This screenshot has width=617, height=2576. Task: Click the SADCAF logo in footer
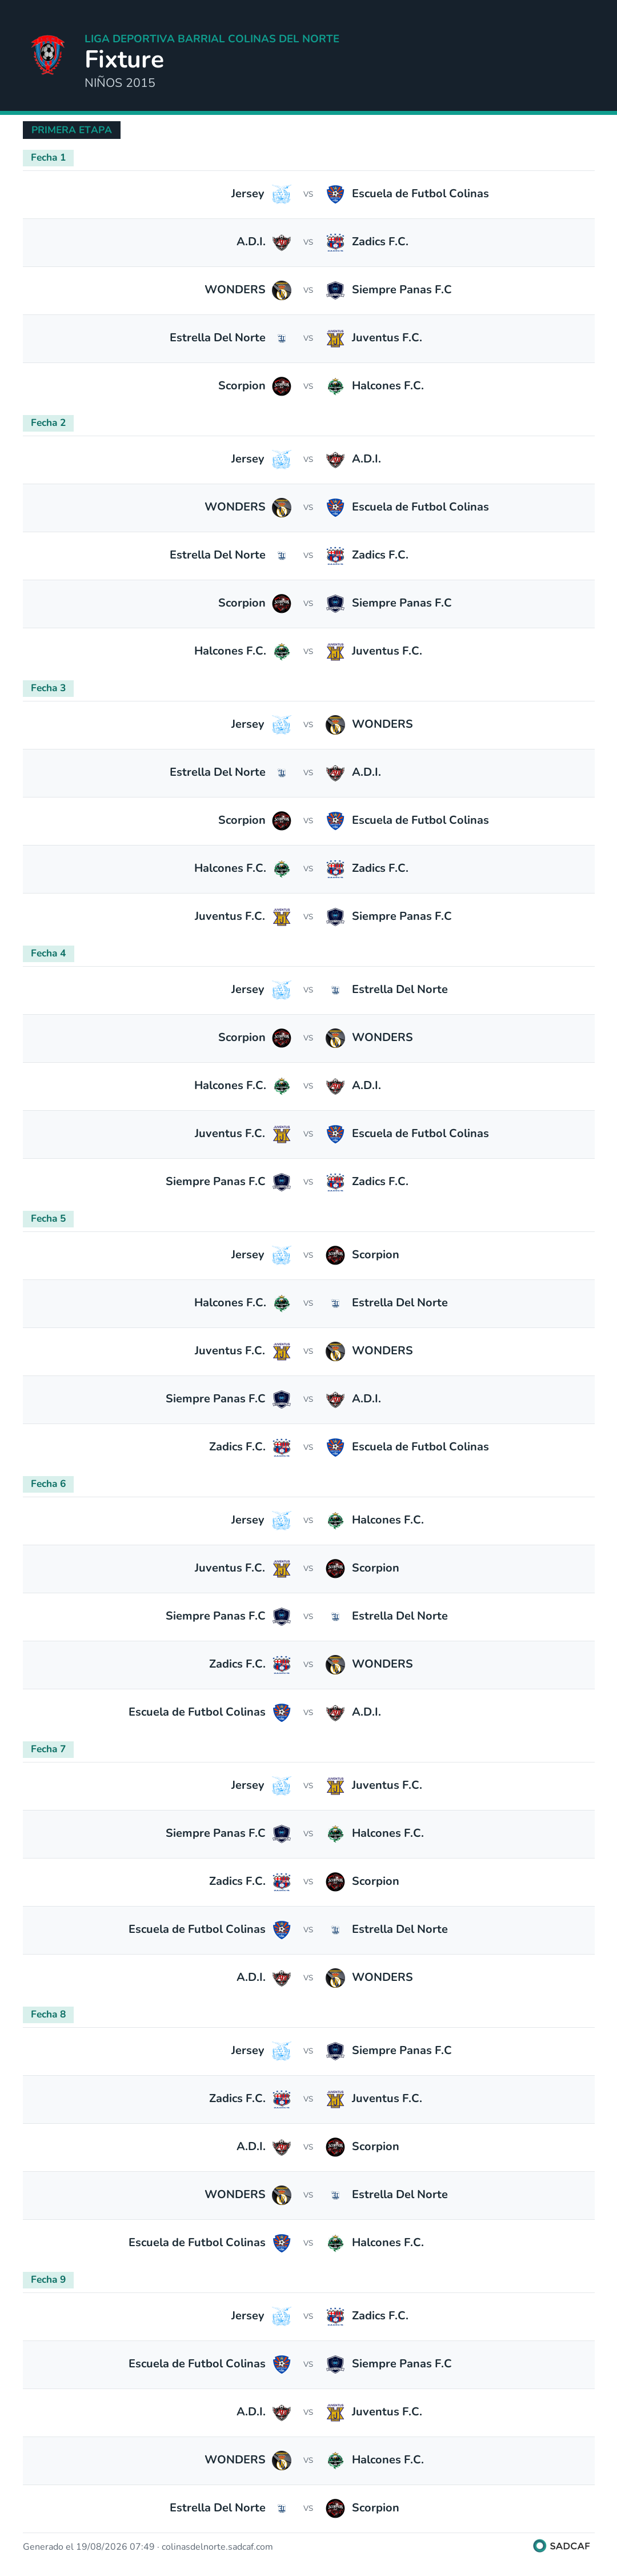(562, 2546)
